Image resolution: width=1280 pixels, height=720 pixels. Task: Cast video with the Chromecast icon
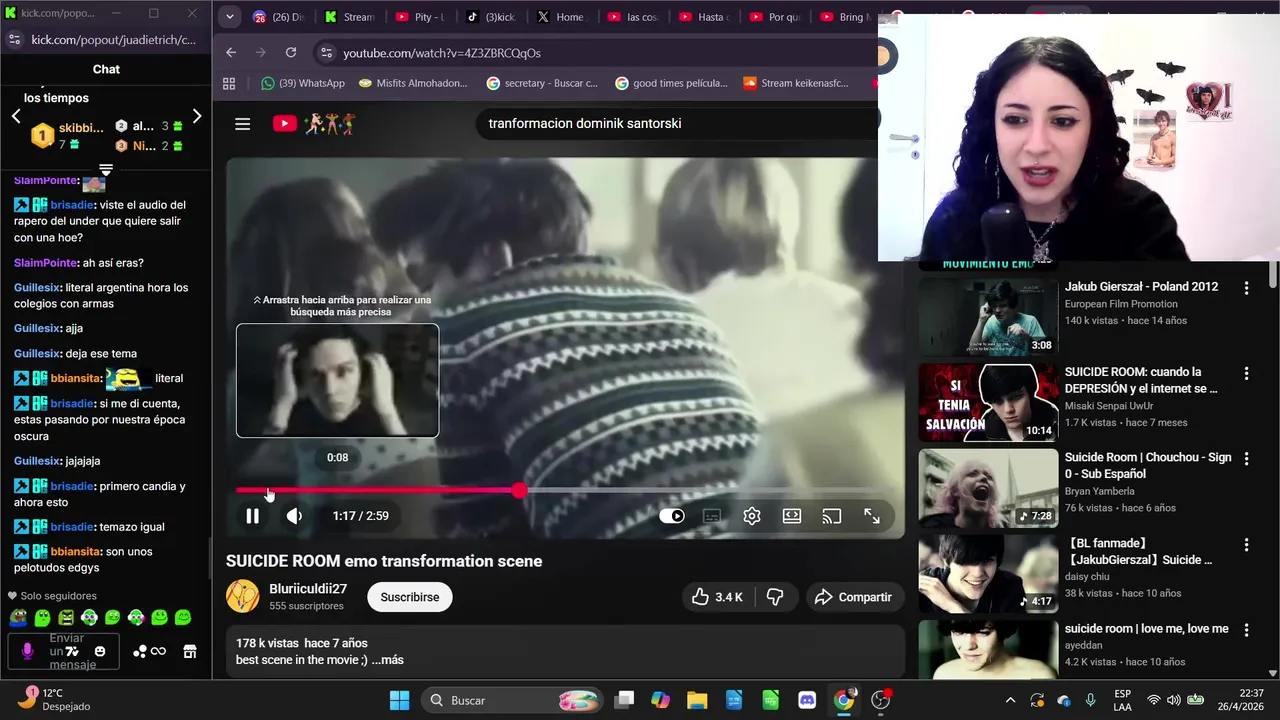pyautogui.click(x=832, y=516)
